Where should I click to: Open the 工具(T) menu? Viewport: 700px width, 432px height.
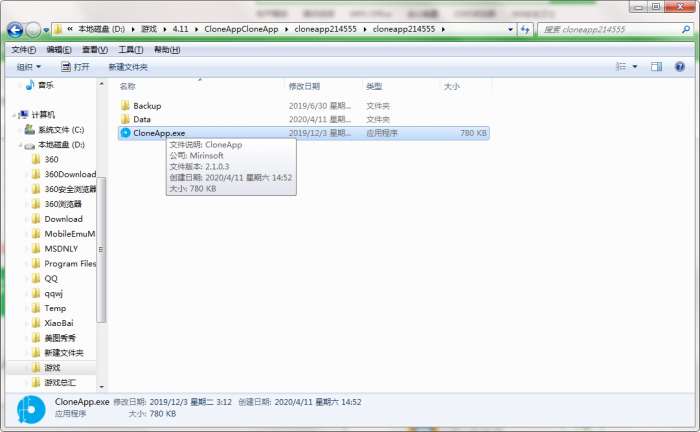click(130, 50)
